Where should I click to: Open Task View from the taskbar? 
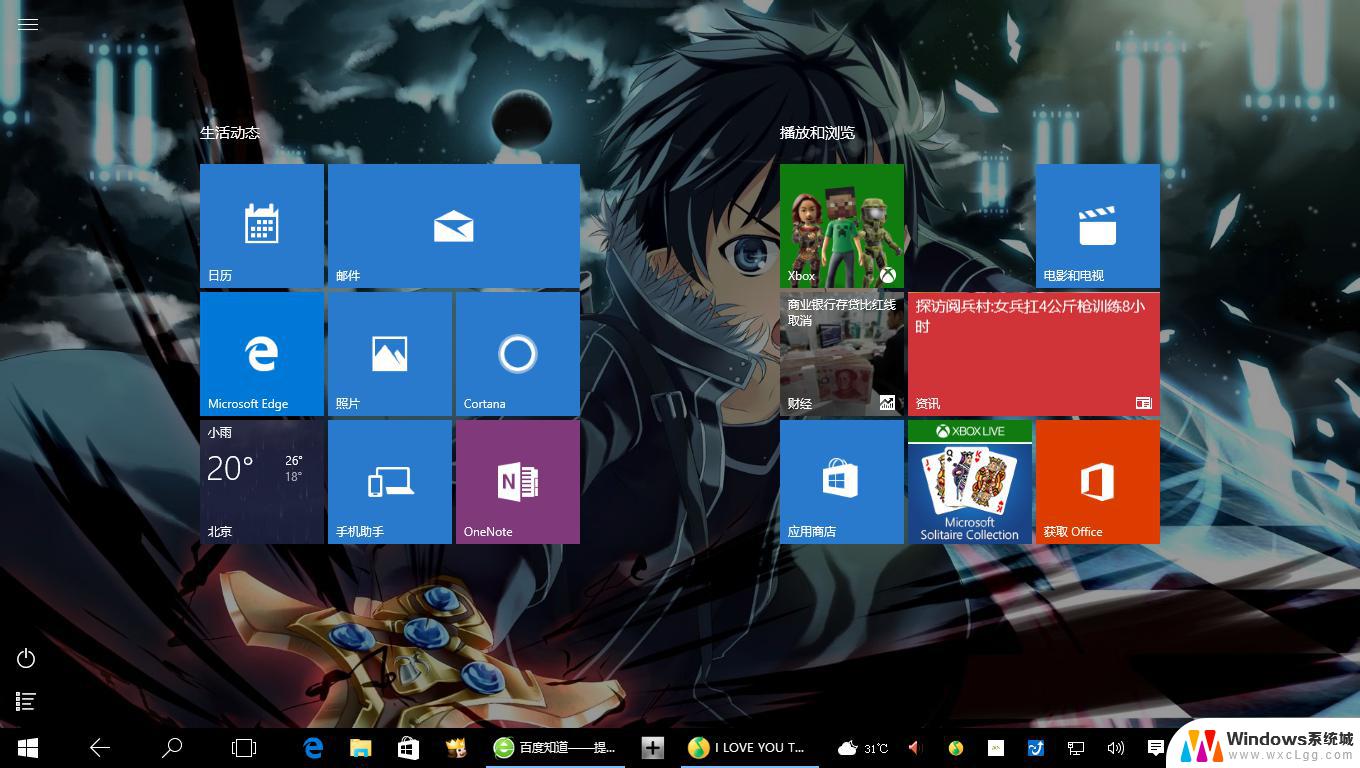[244, 747]
